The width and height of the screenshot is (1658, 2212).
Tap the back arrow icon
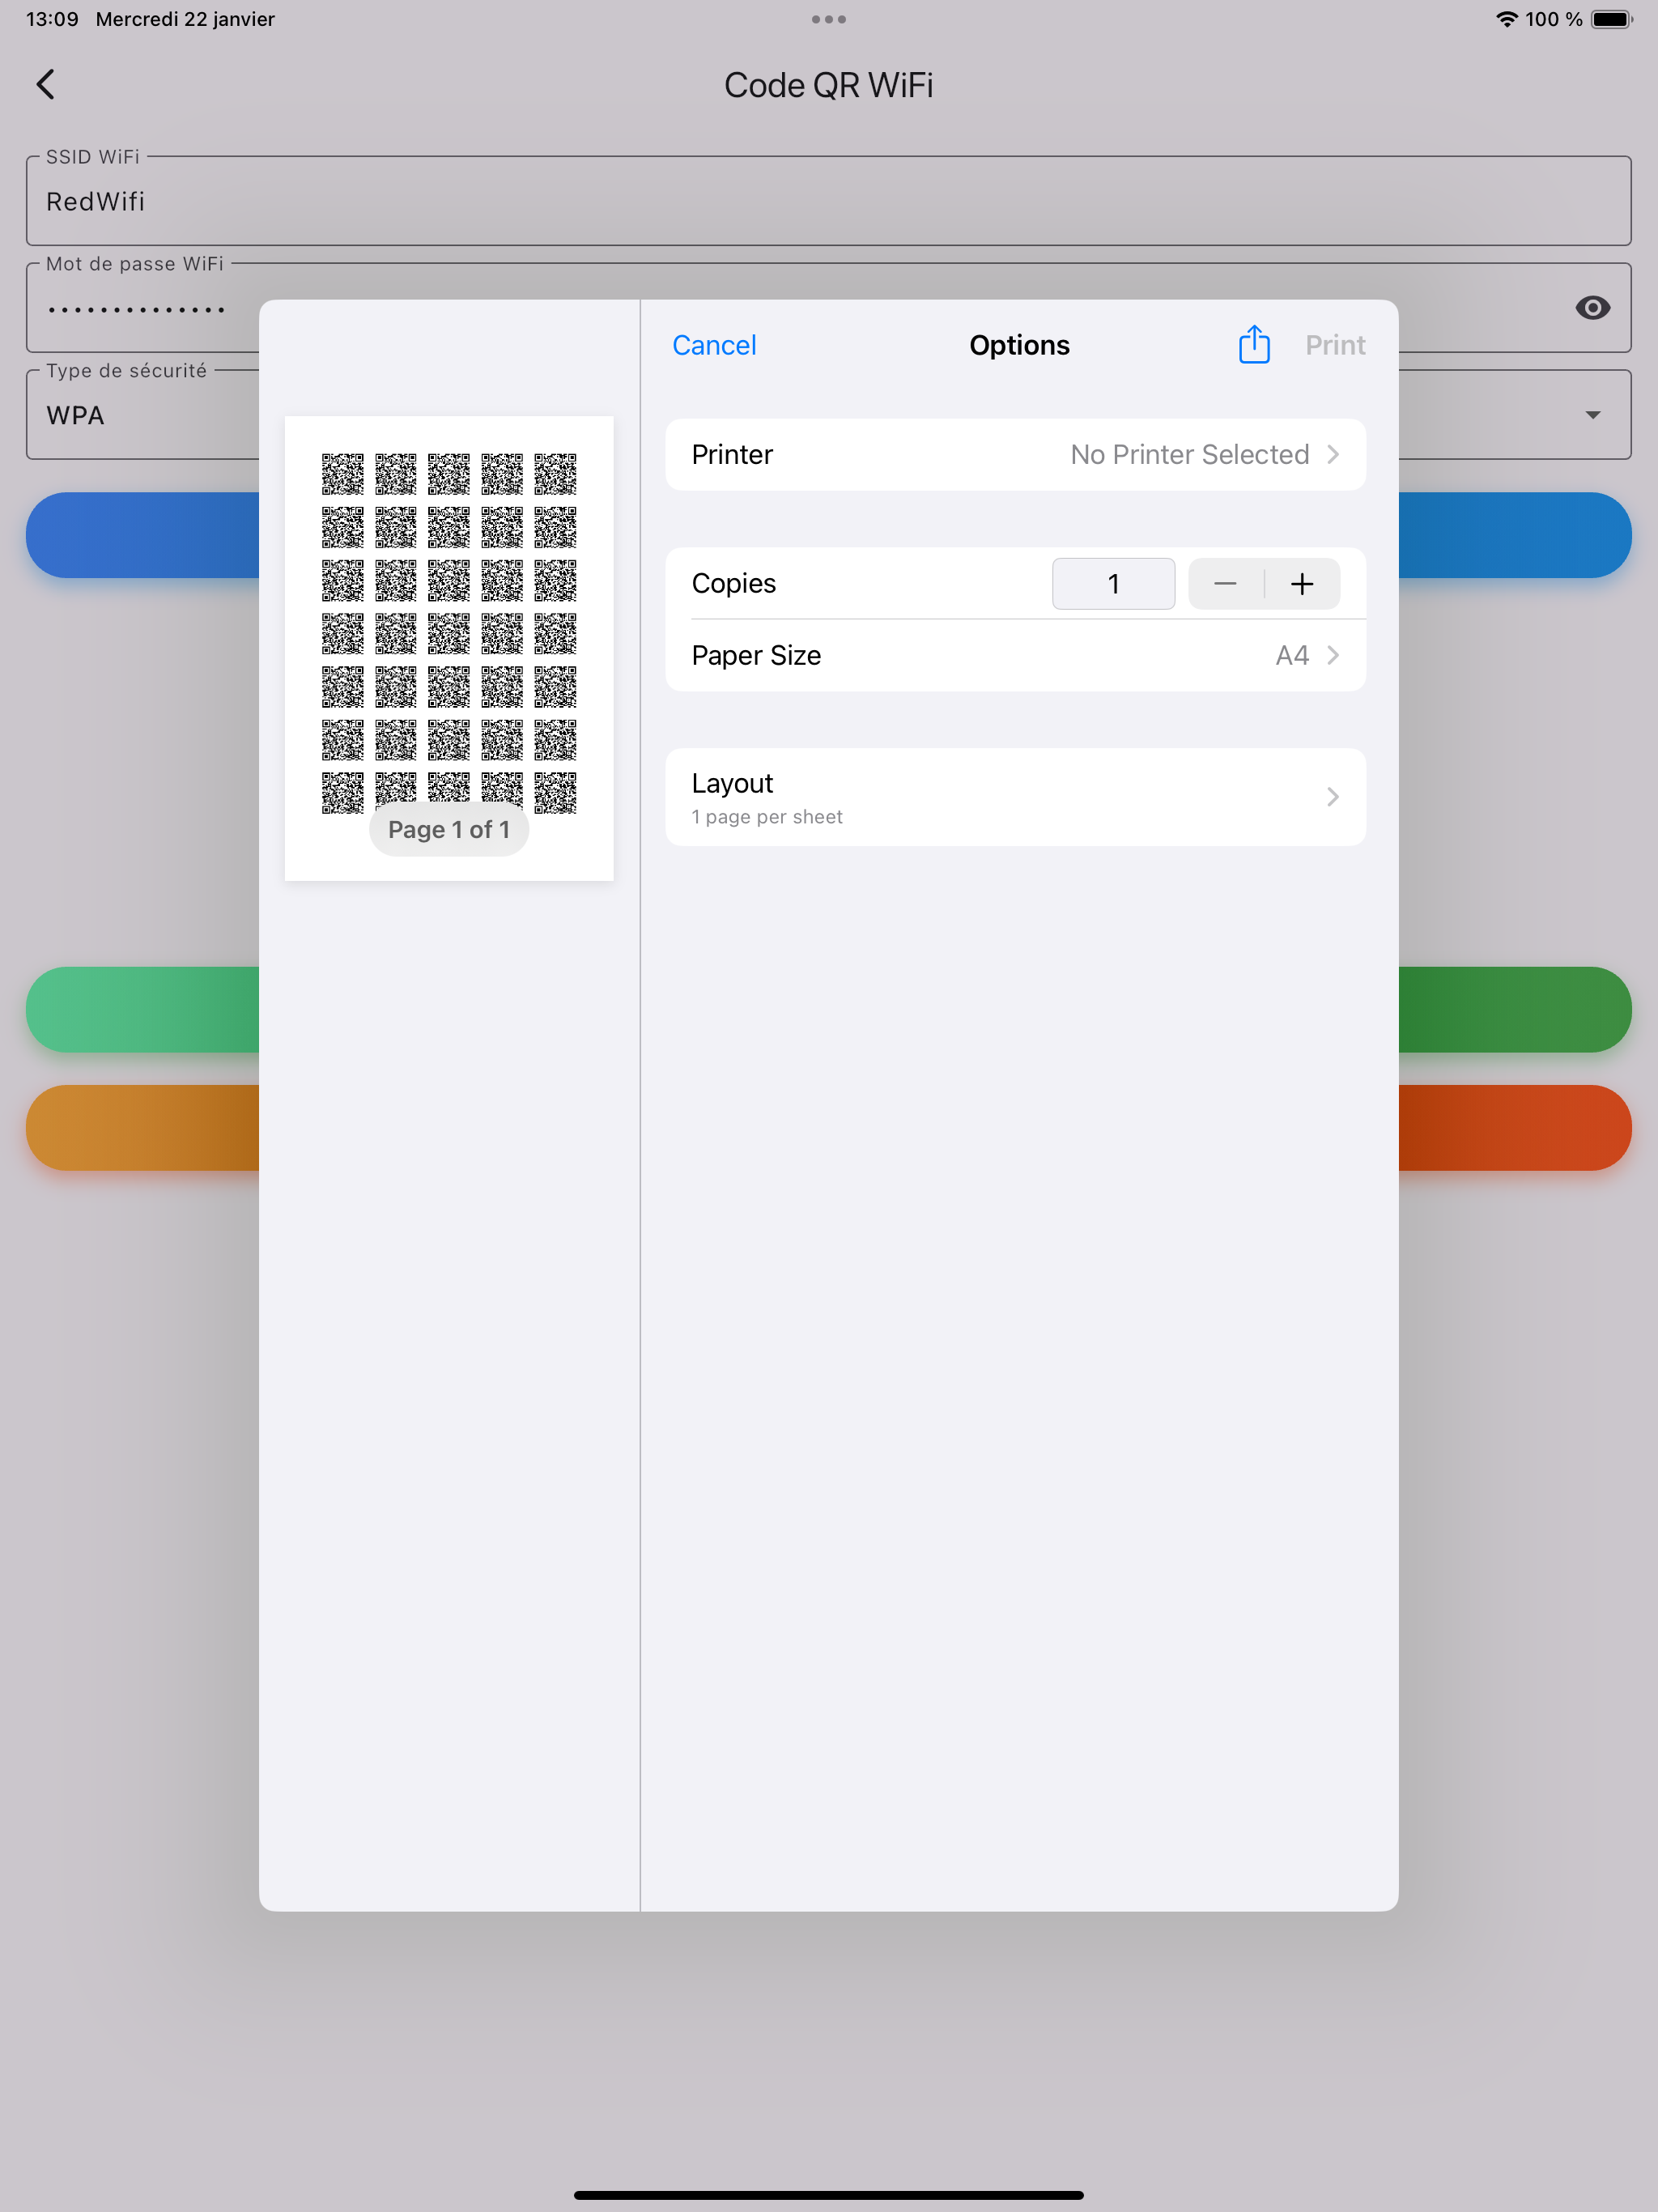coord(46,85)
